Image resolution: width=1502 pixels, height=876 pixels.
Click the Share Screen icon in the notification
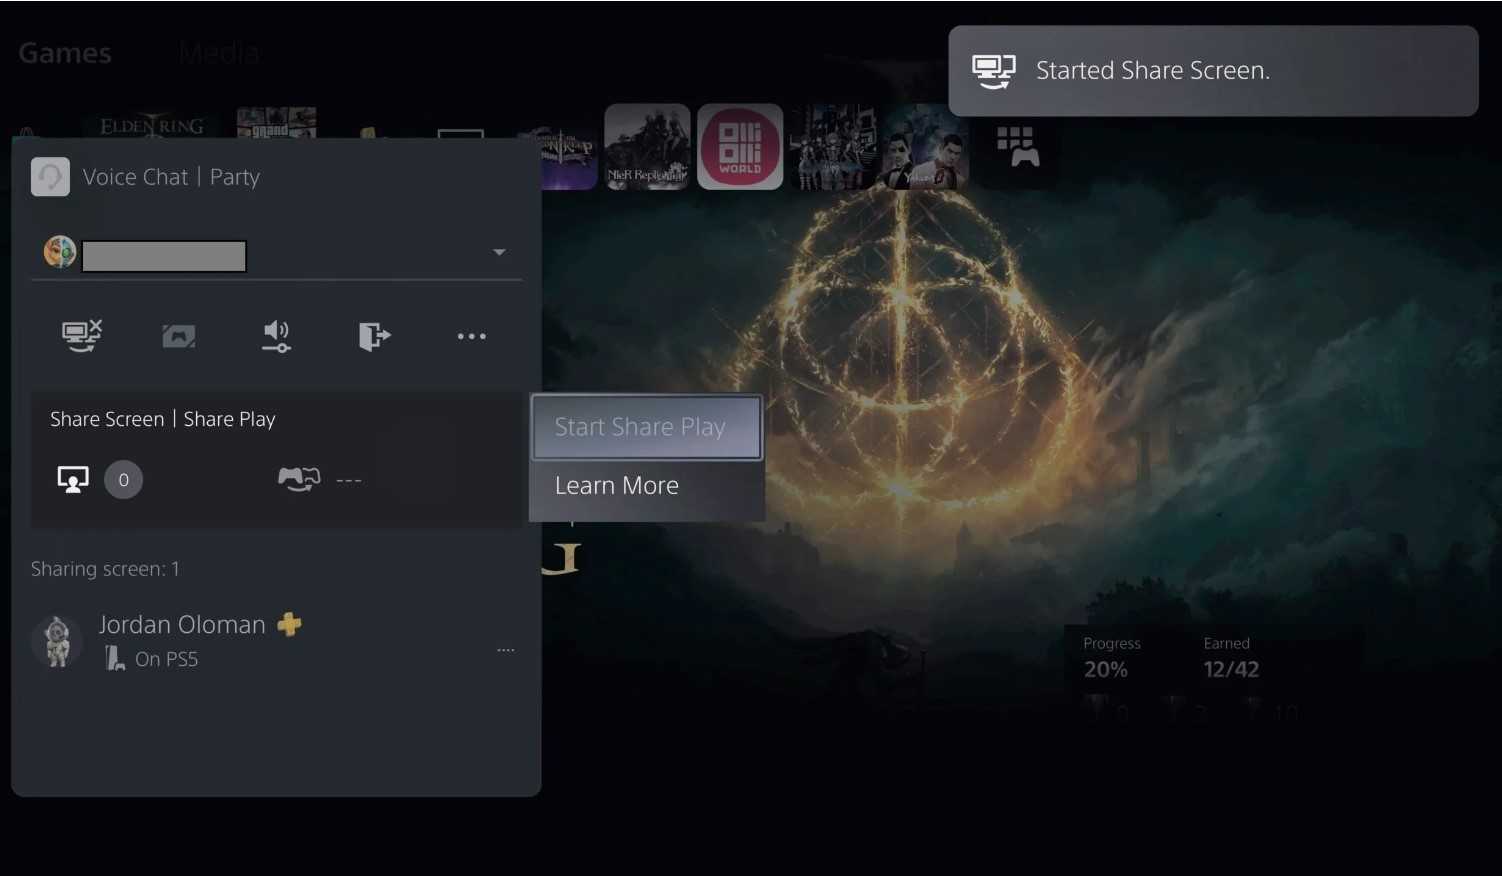coord(993,71)
